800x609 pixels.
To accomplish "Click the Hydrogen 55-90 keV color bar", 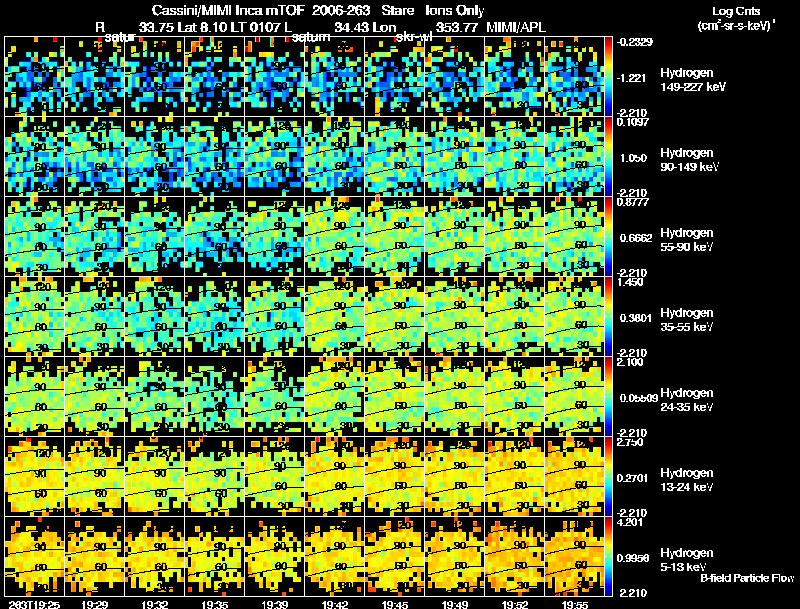I will coord(608,237).
